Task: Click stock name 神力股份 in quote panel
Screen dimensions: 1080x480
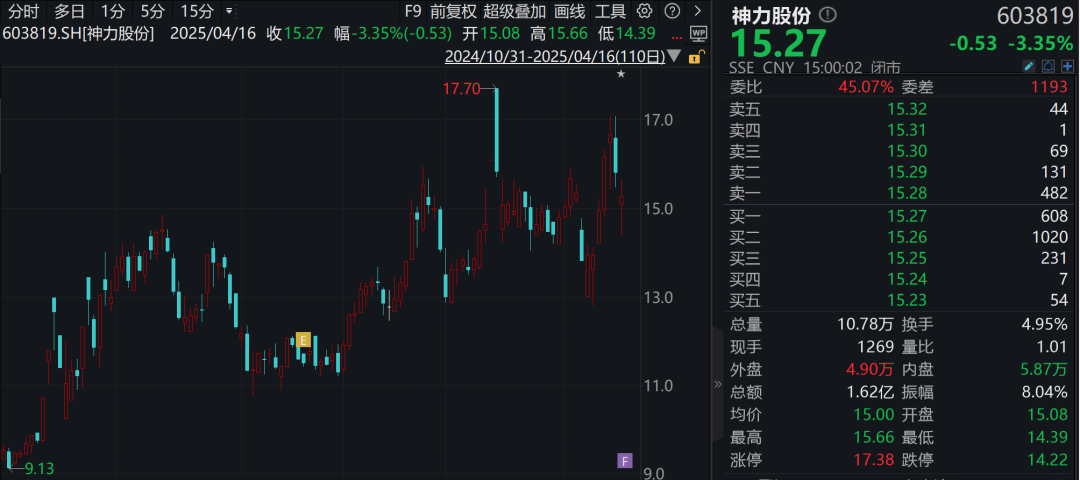Action: tap(771, 15)
